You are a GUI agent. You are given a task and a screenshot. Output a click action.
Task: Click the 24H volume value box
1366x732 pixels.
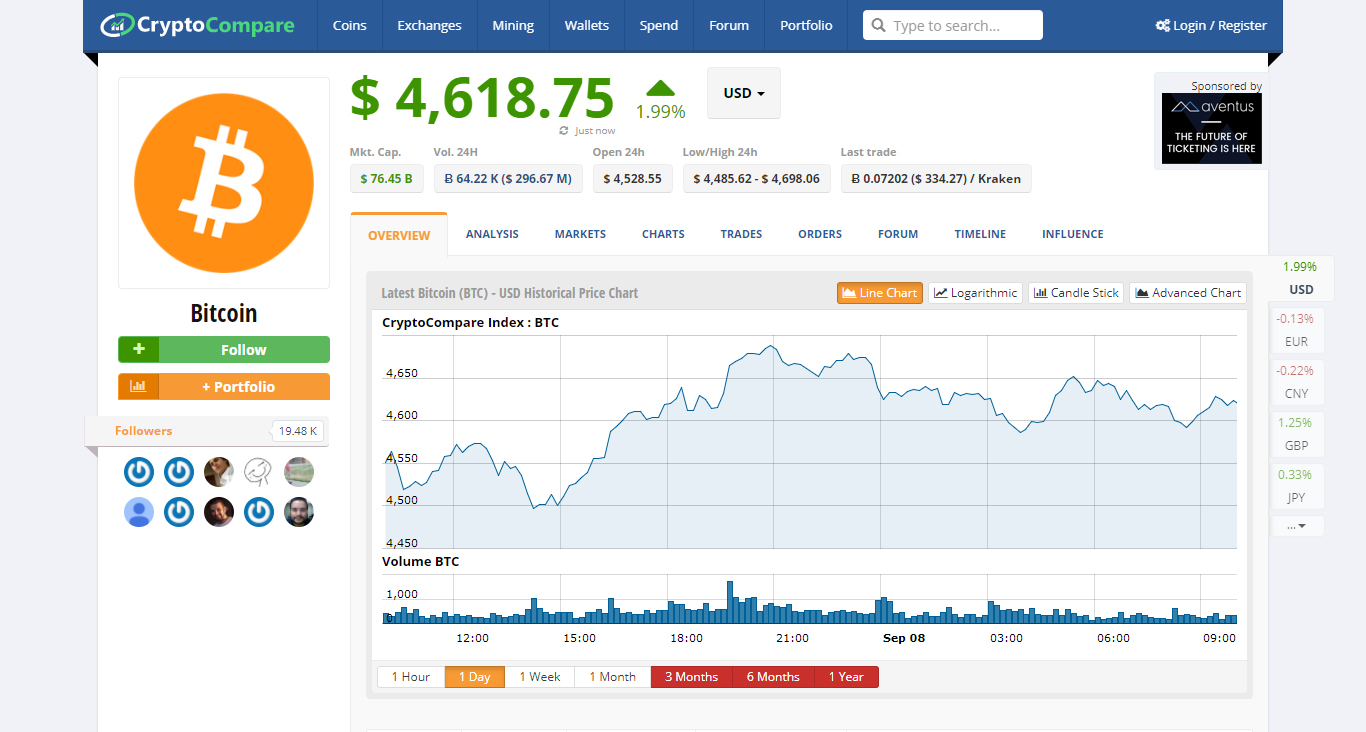click(510, 179)
